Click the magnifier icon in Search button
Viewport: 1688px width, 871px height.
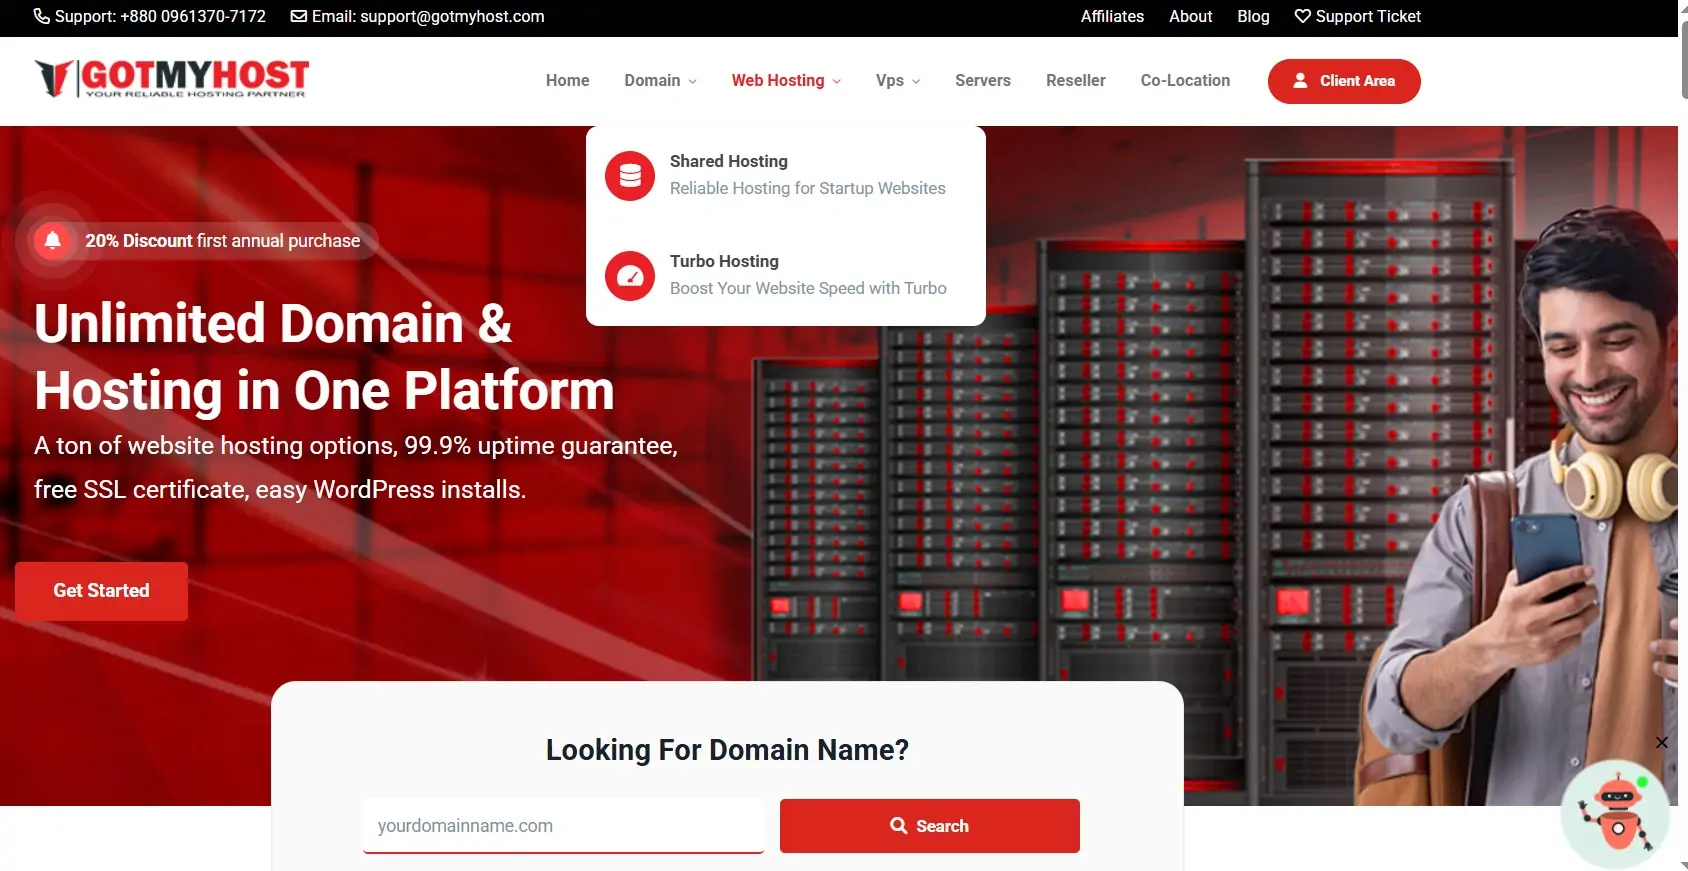[x=899, y=826]
